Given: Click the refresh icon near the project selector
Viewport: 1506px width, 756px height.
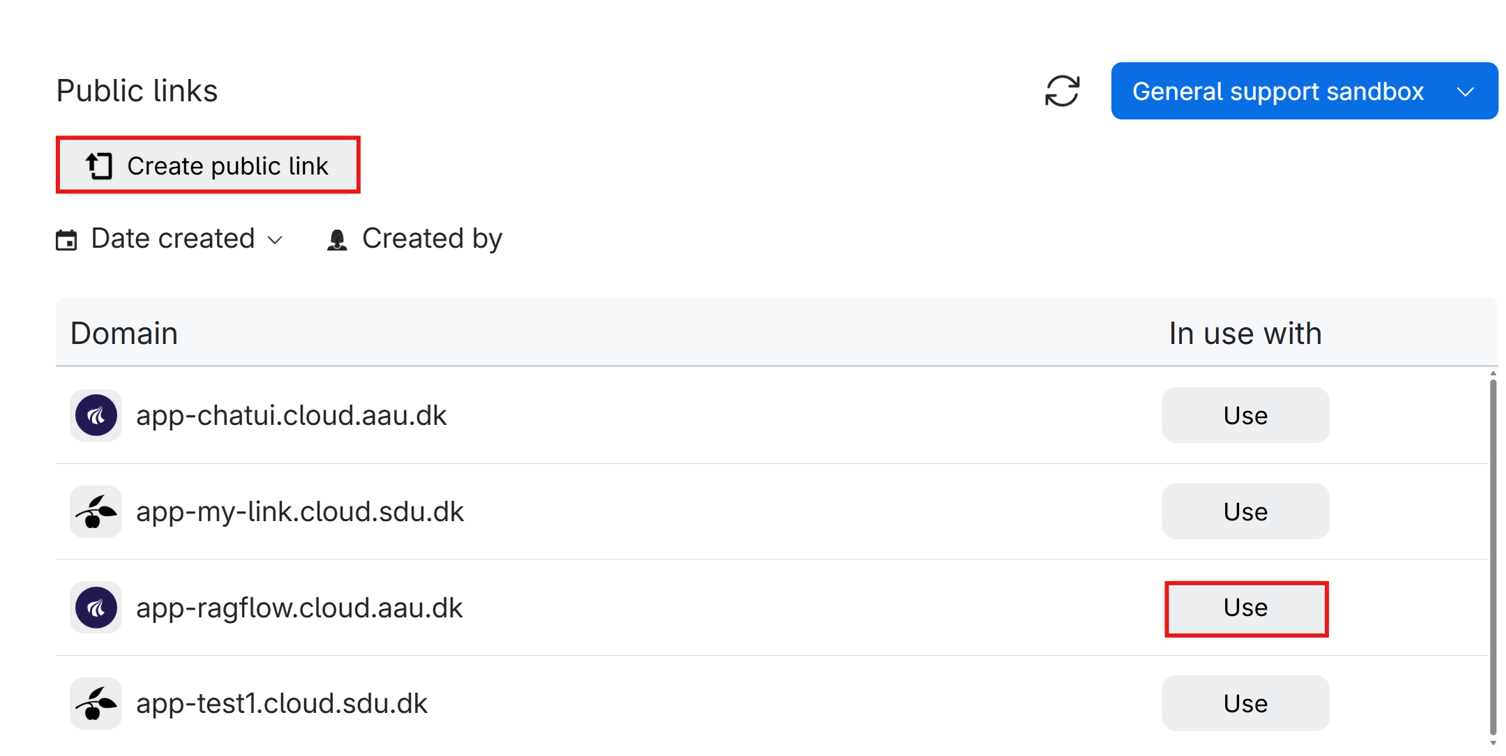Looking at the screenshot, I should point(1062,91).
